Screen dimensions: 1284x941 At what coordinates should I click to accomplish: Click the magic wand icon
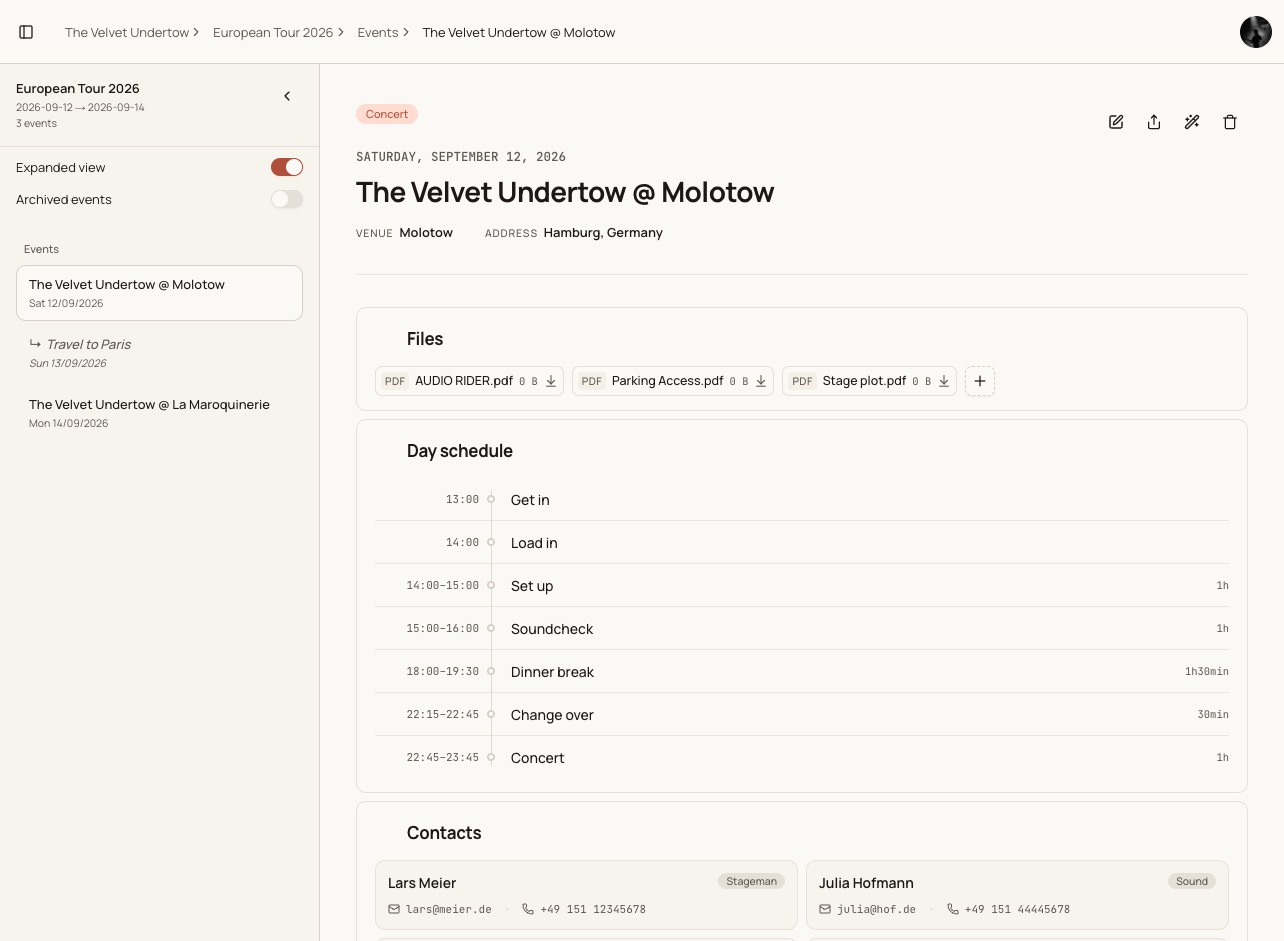coord(1192,122)
